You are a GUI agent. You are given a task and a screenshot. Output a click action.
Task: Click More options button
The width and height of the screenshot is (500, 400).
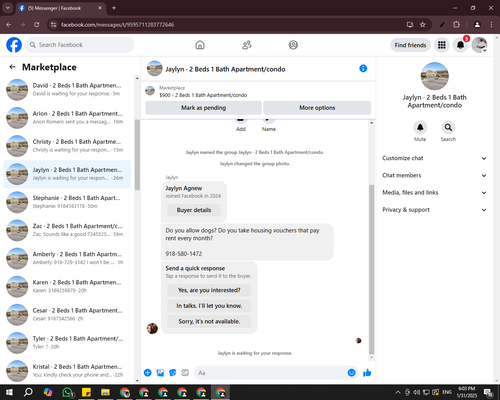[x=317, y=108]
